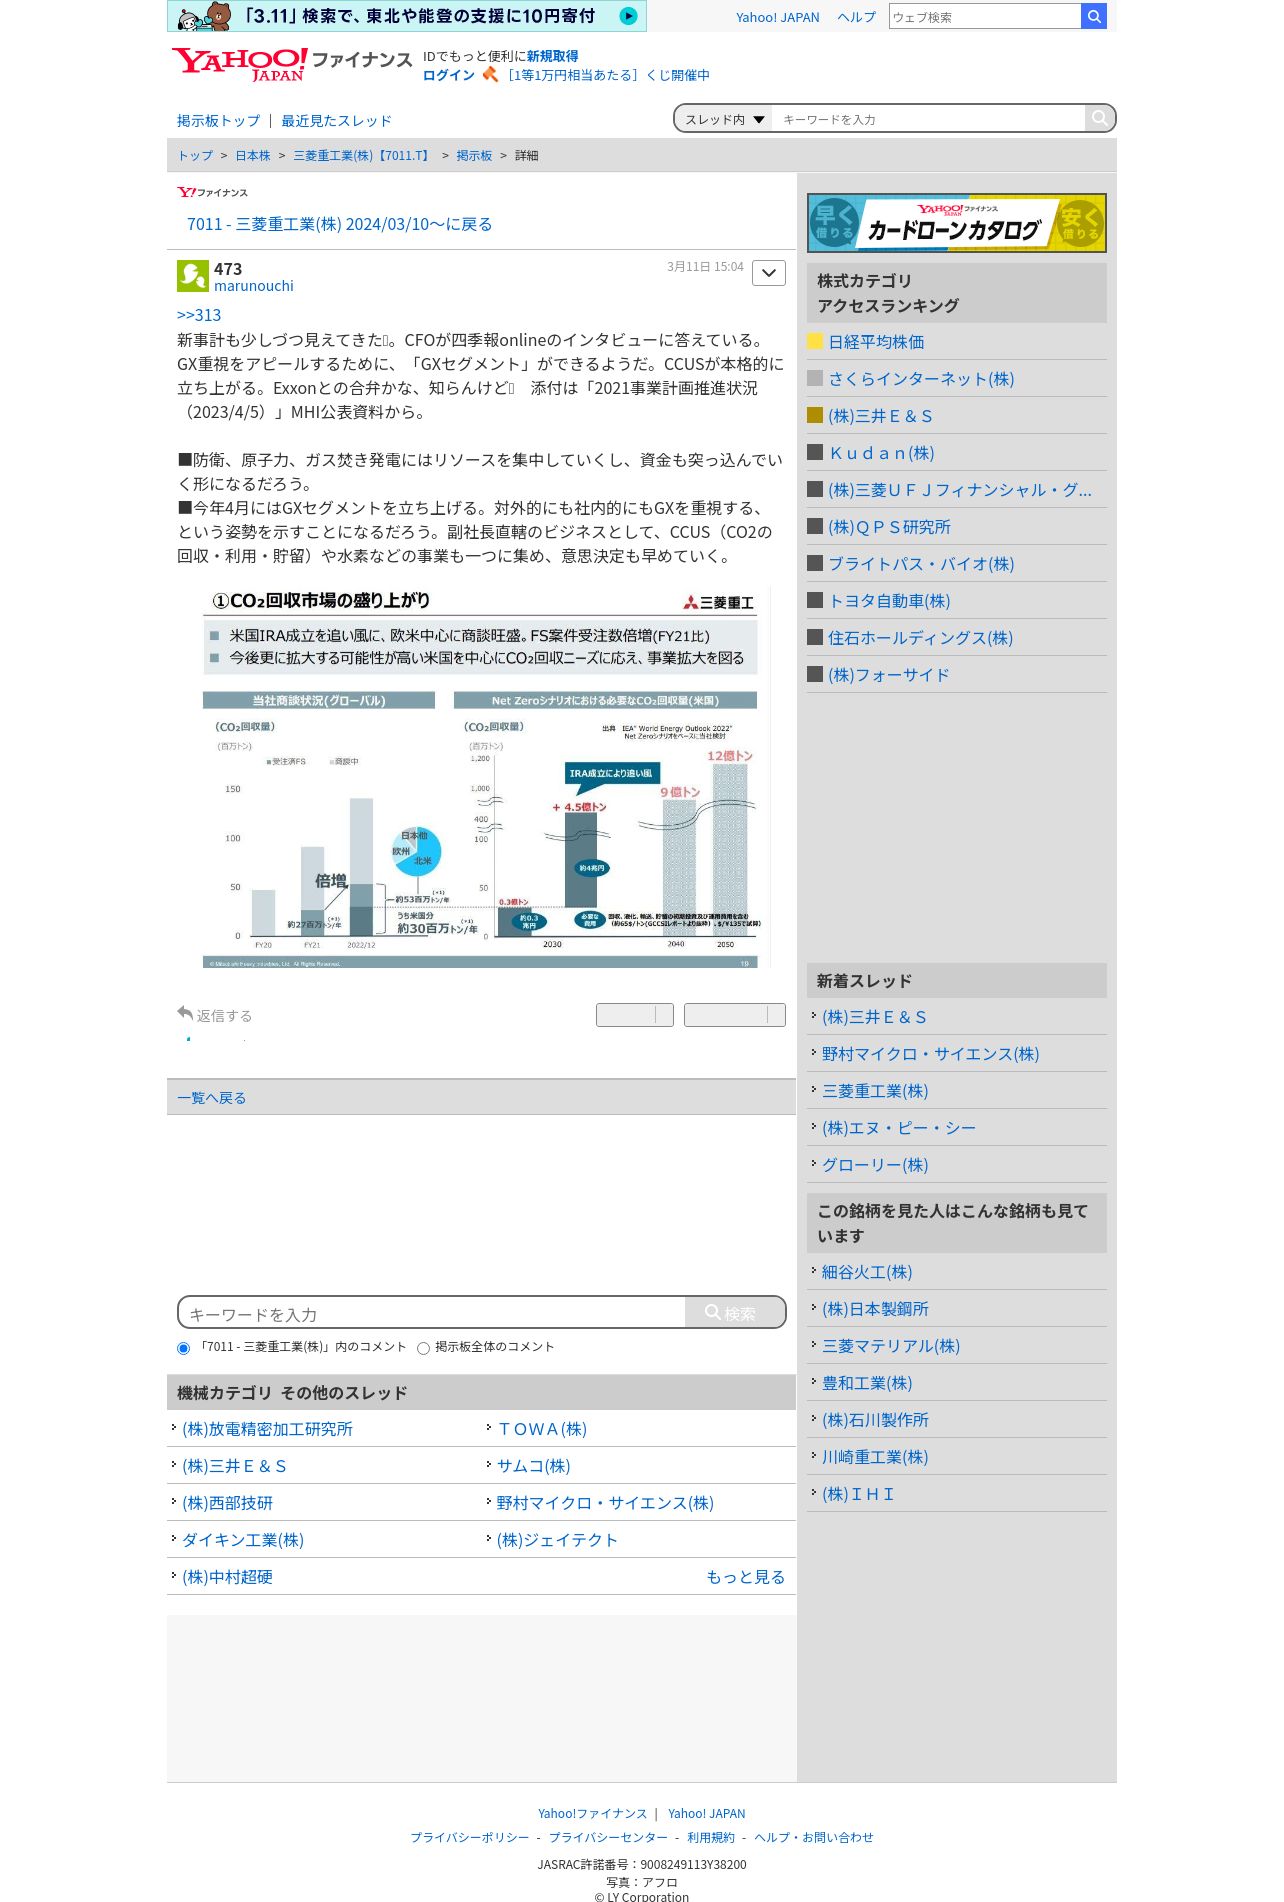Click the gray swatch beside さくらインターネット

[815, 378]
